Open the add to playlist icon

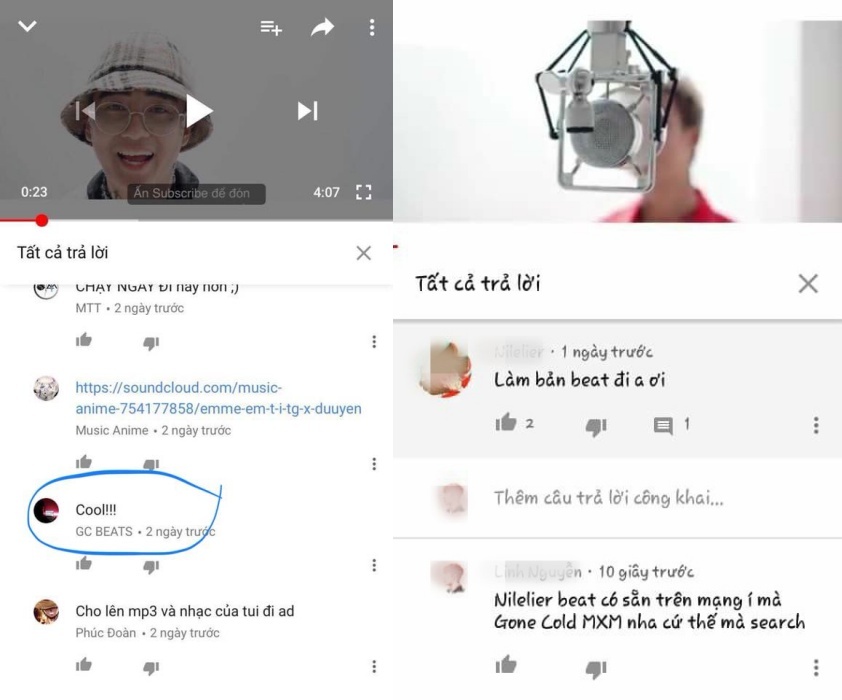click(x=271, y=27)
